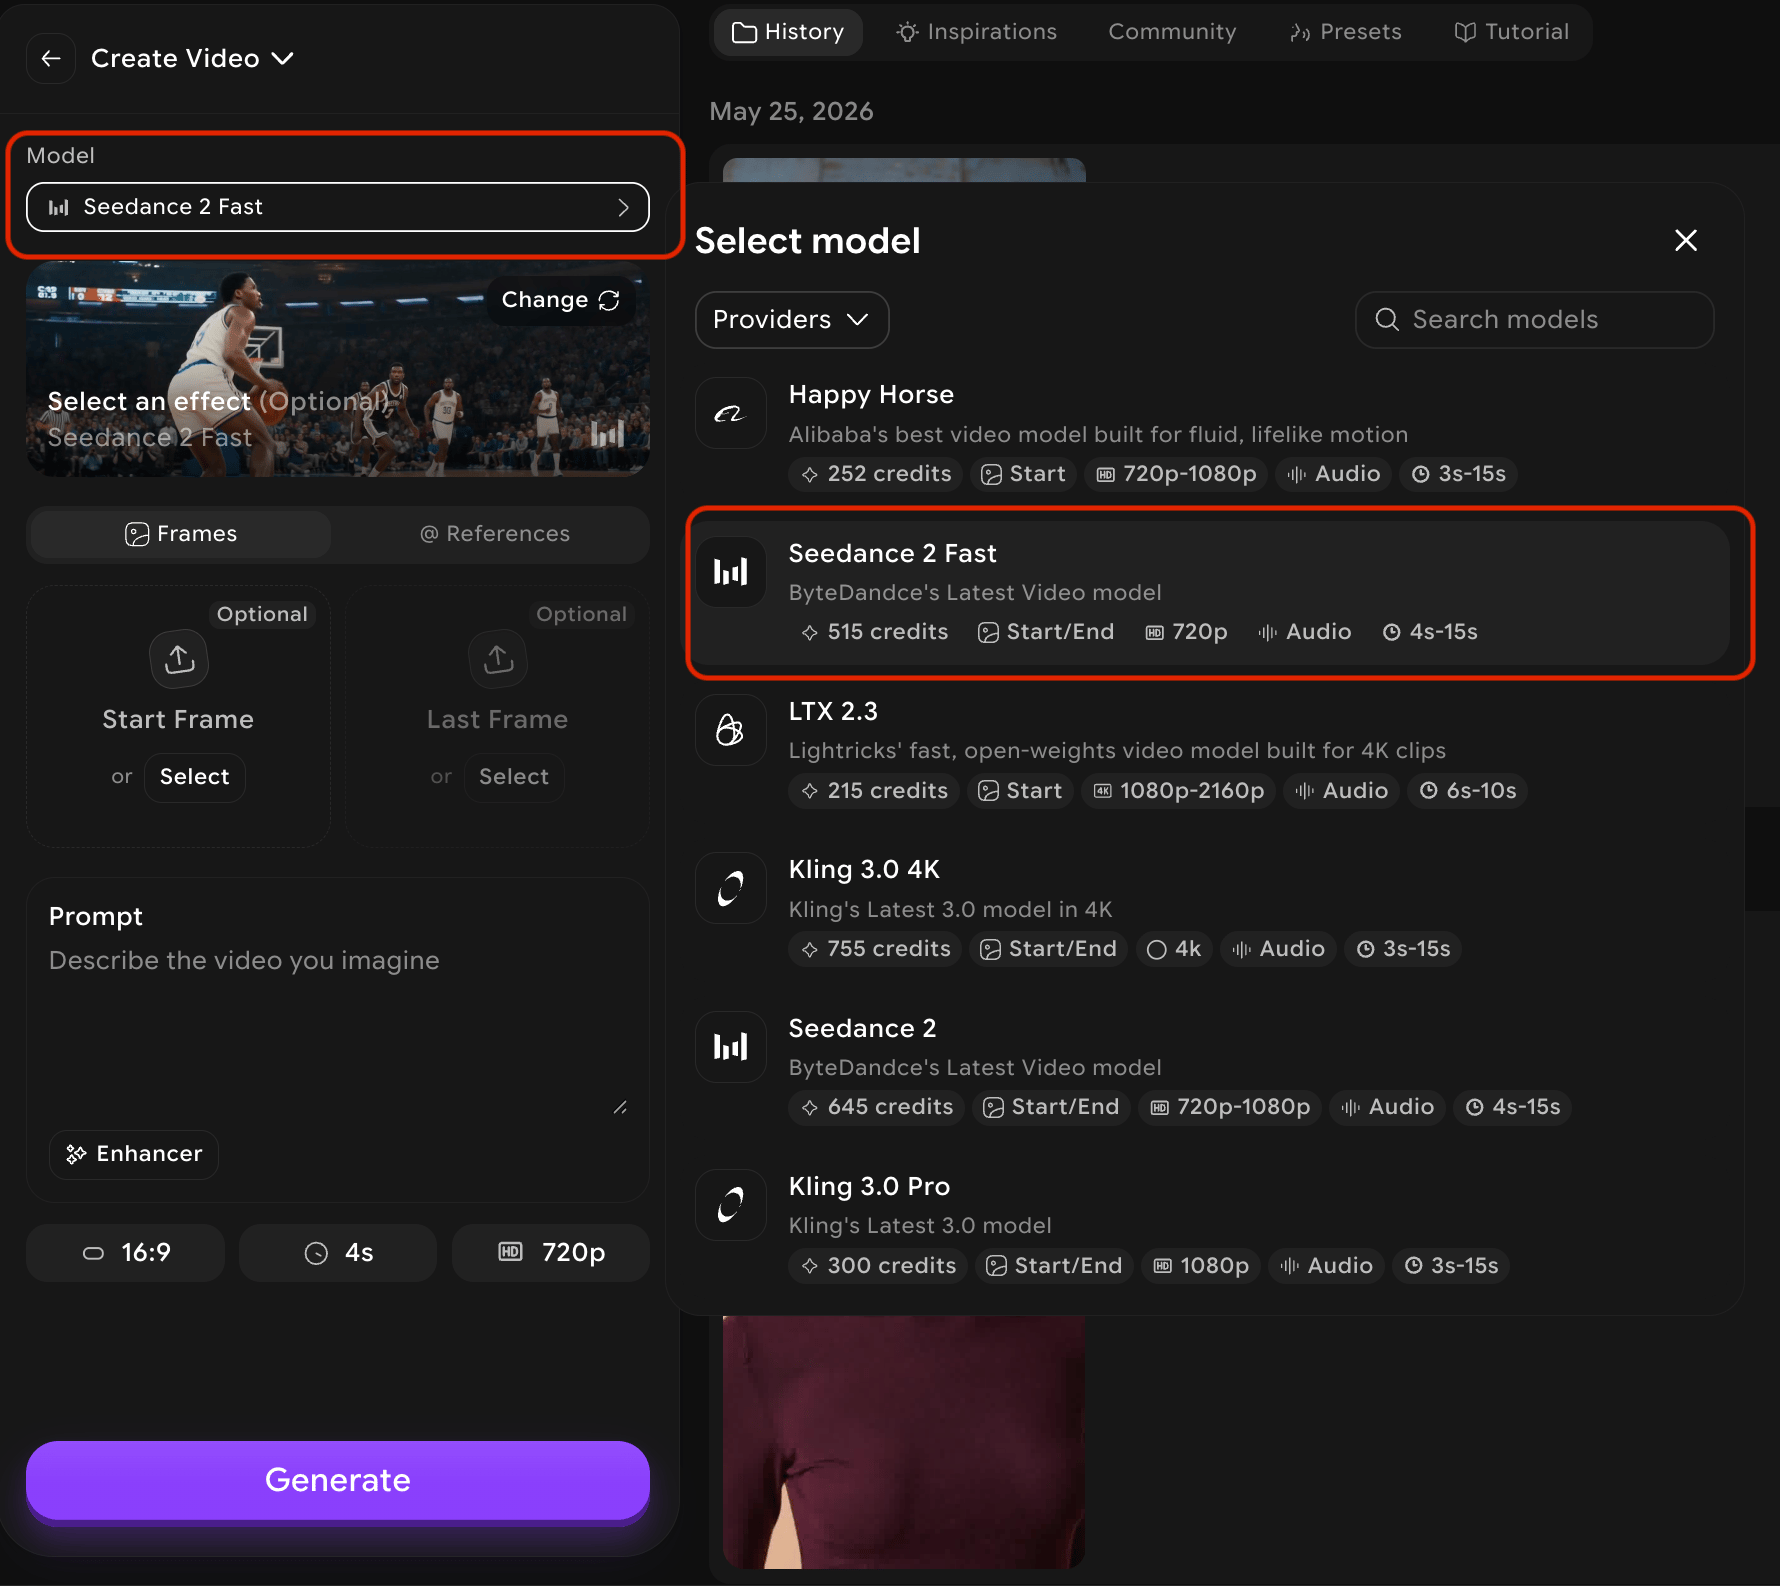The height and width of the screenshot is (1586, 1780).
Task: Click the Happy Horse model logo icon
Action: tap(731, 413)
